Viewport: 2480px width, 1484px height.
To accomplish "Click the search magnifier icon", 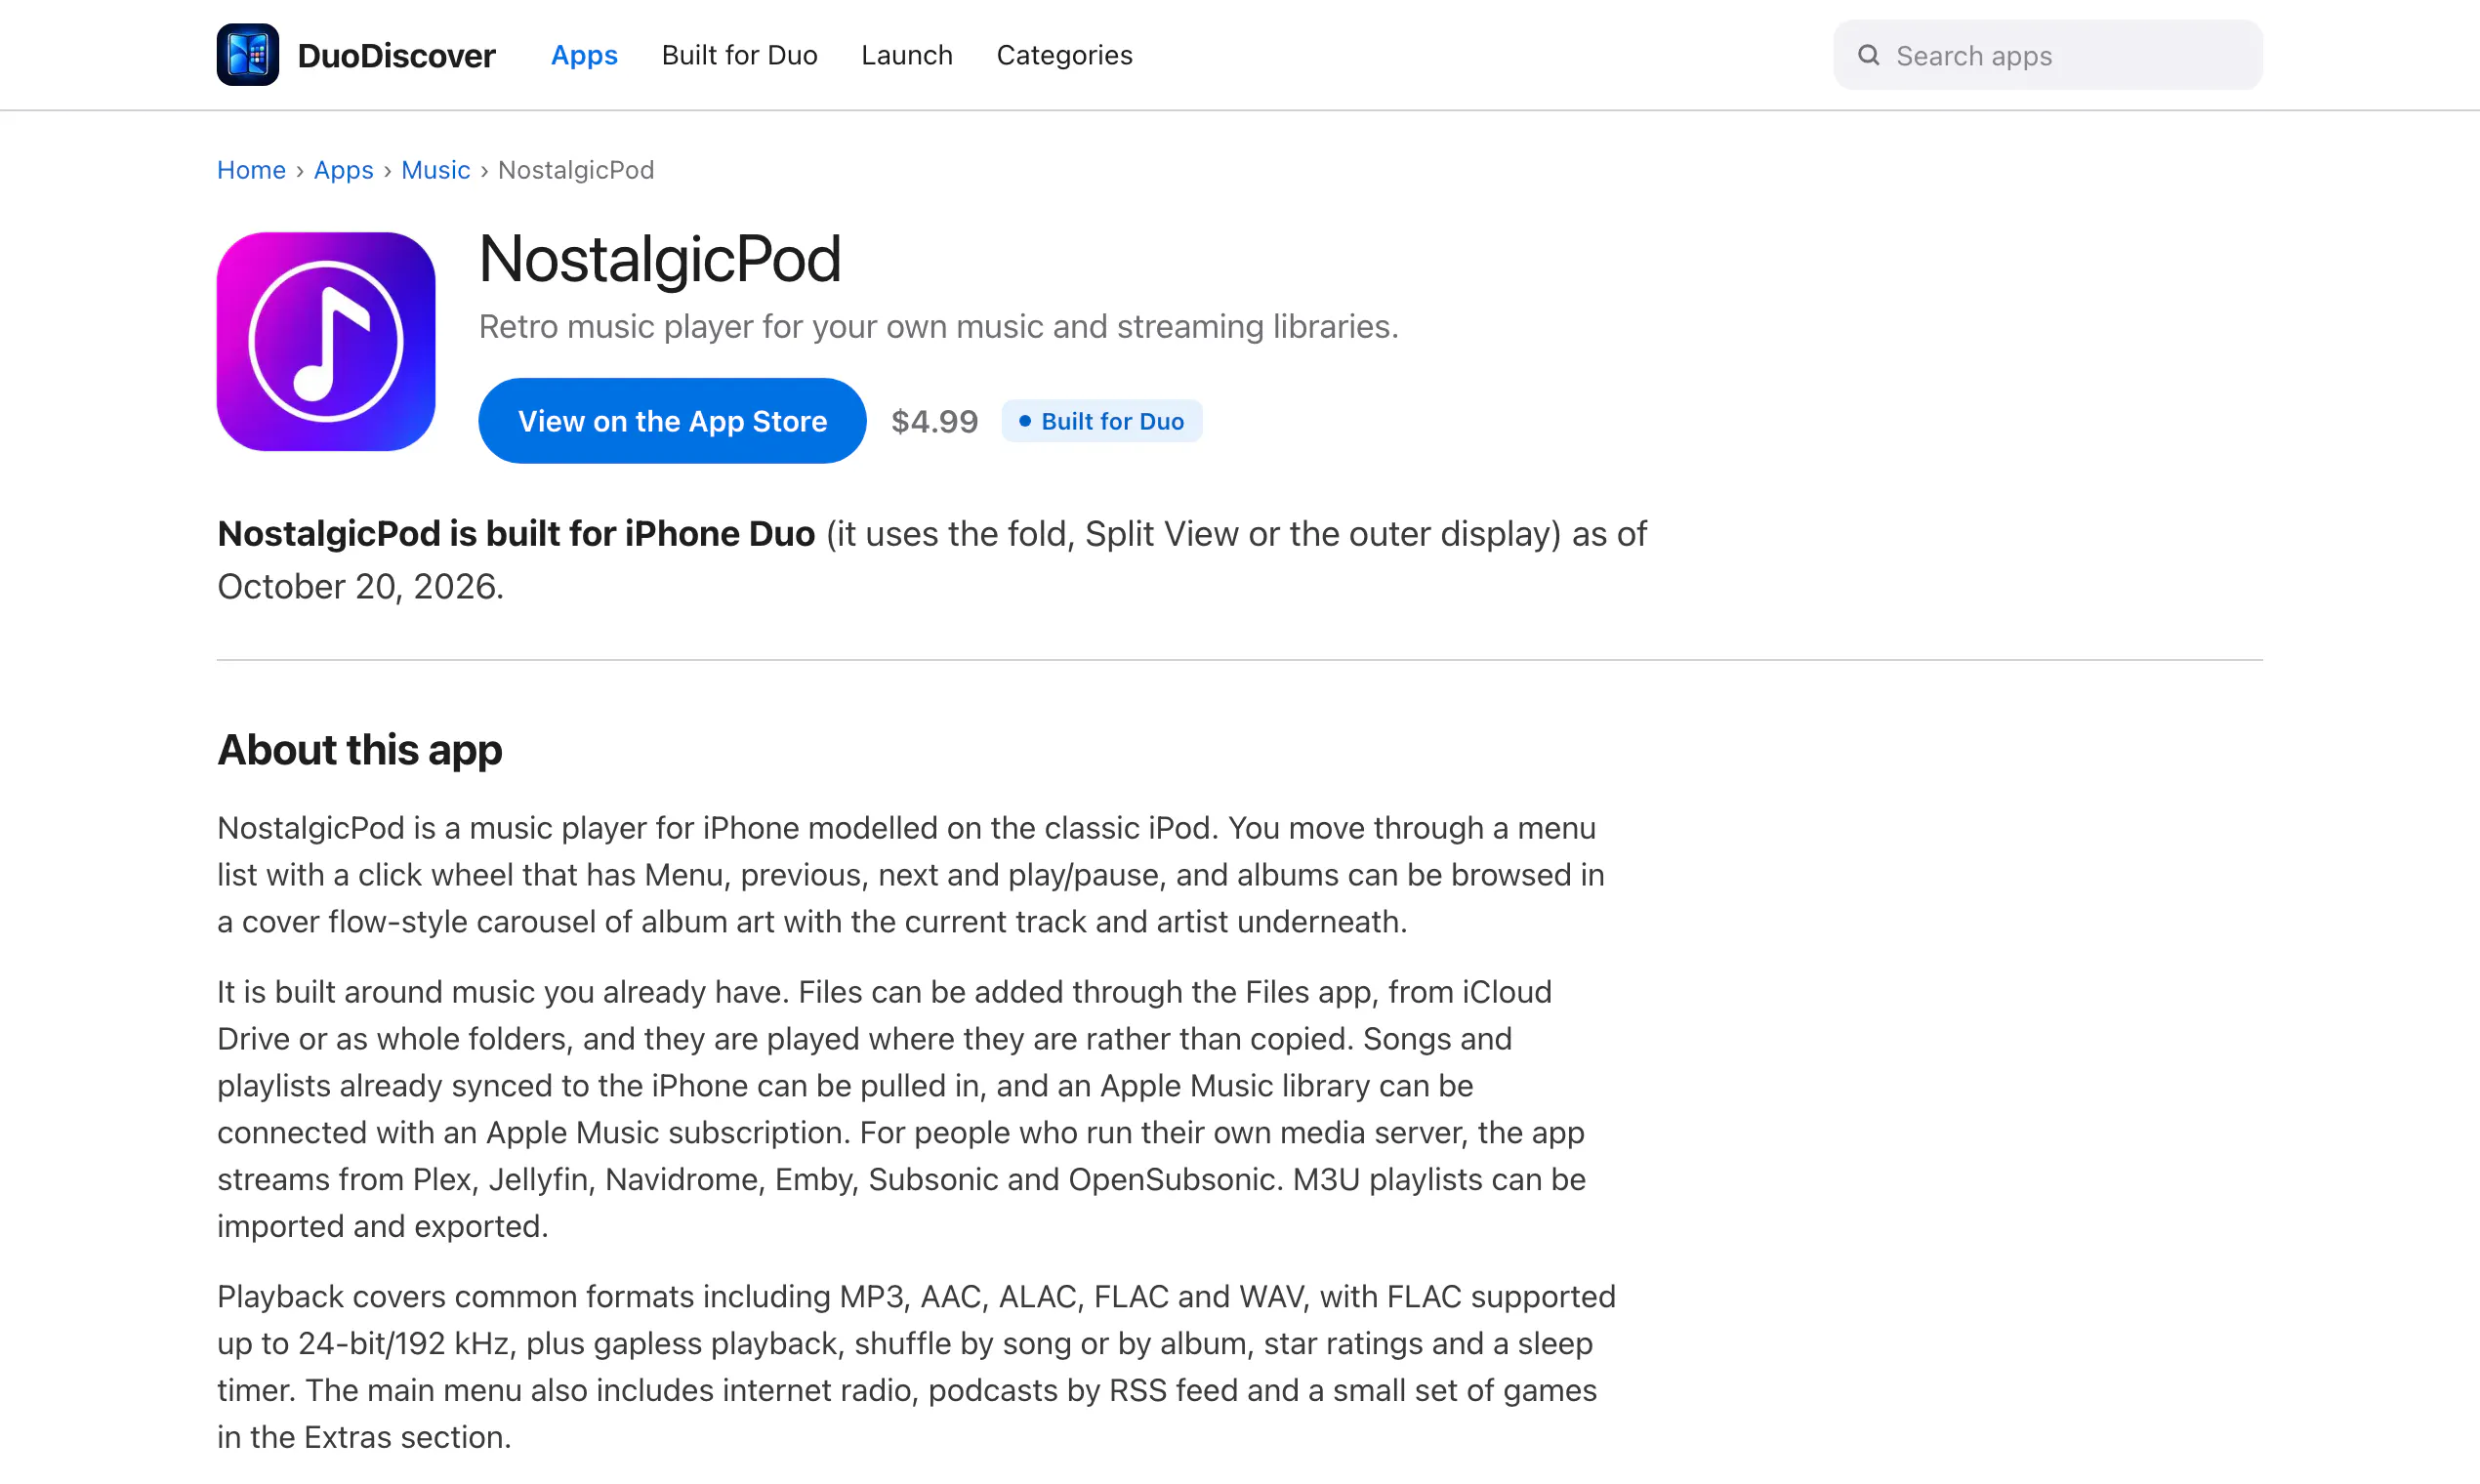I will (1868, 55).
